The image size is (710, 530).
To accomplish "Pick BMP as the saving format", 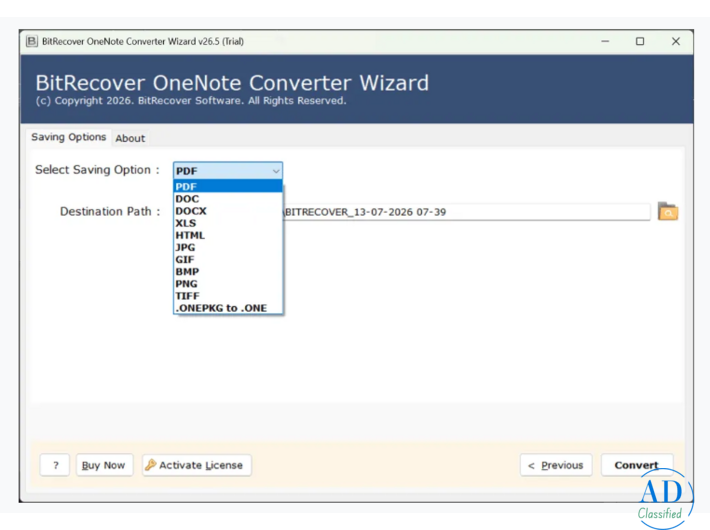I will tap(228, 271).
